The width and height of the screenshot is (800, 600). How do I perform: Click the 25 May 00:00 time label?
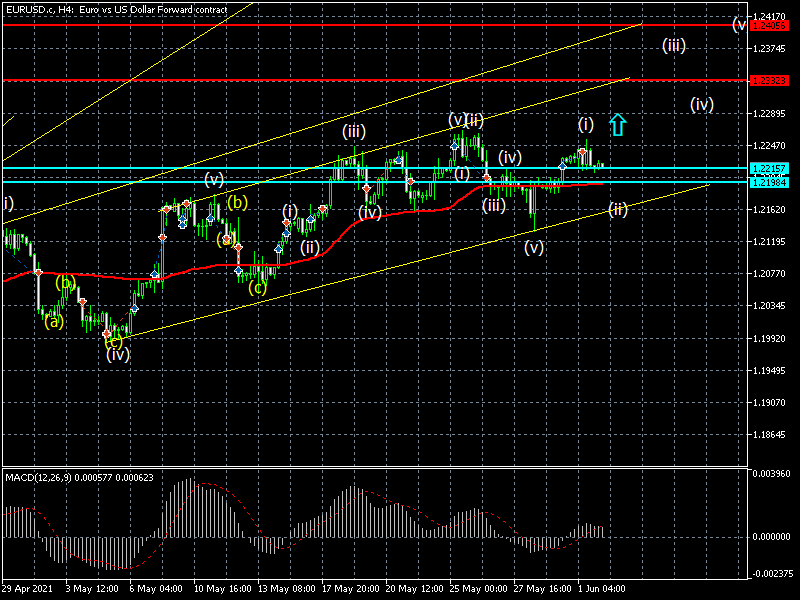click(x=479, y=588)
